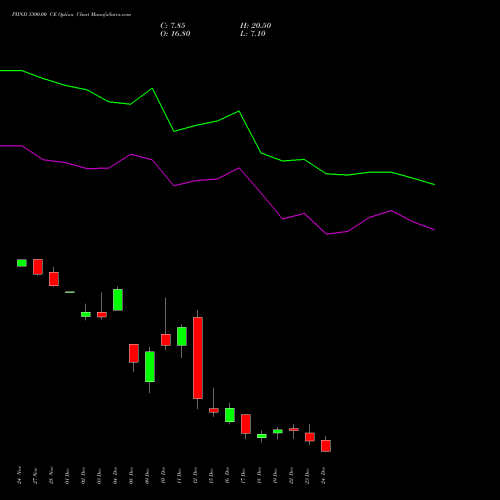Click the 24 Nov date axis label
Viewport: 500px width, 500px height.
[19, 475]
